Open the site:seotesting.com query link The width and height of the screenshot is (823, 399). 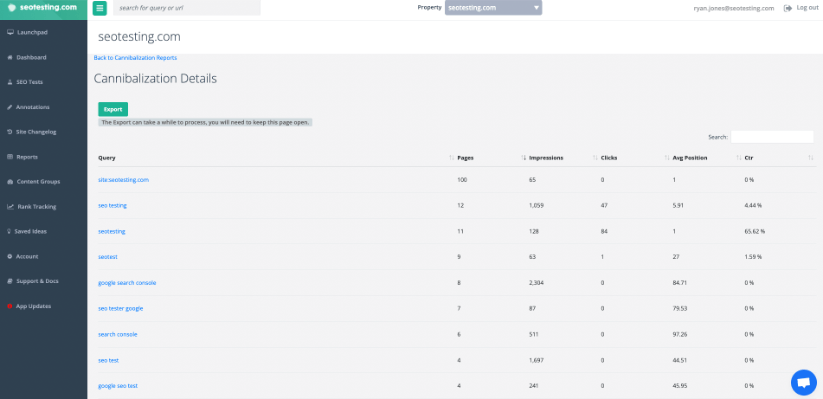(123, 180)
